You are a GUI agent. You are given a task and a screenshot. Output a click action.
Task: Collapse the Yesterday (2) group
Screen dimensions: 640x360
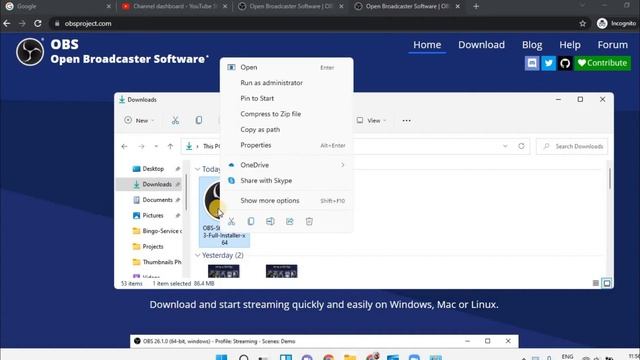198,255
